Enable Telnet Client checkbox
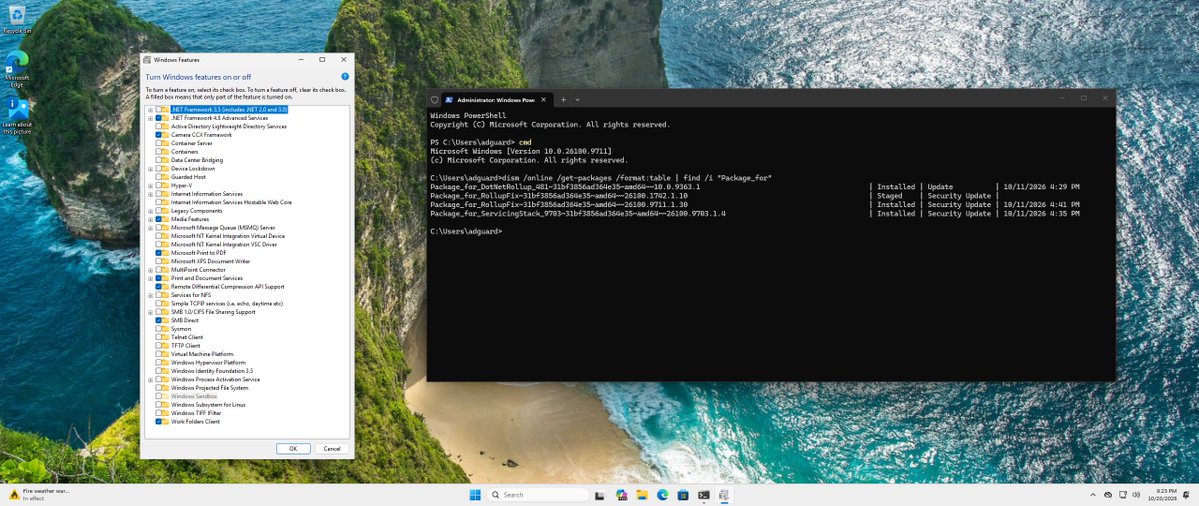 click(158, 337)
